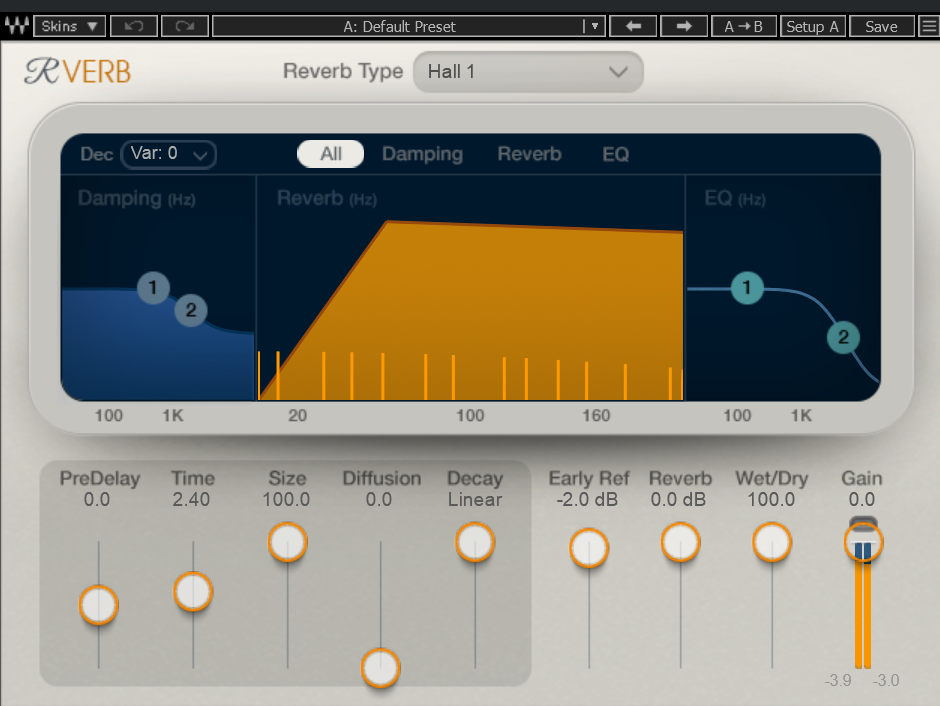Select Damping band node 1

click(153, 288)
